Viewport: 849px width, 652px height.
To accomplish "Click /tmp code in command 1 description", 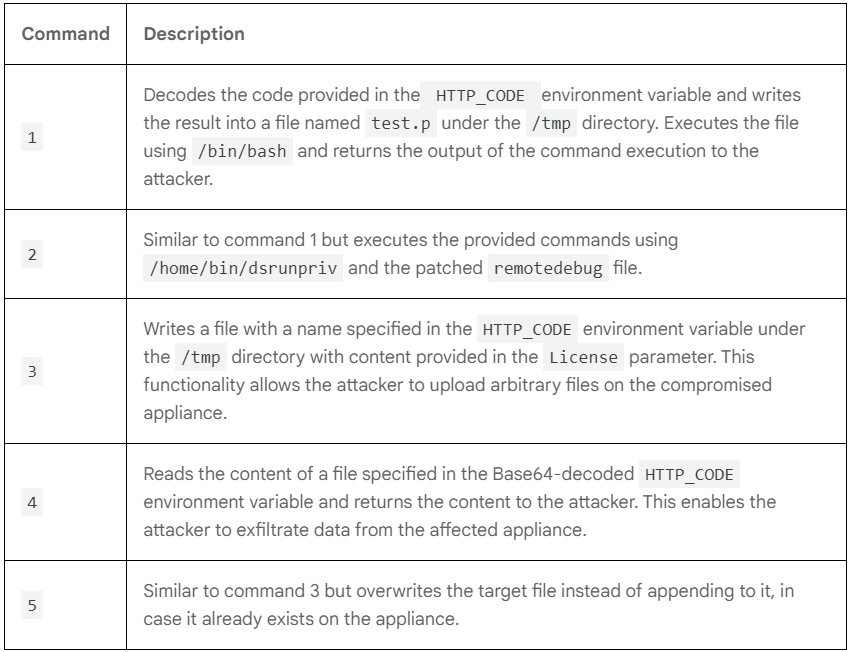I will [x=551, y=123].
